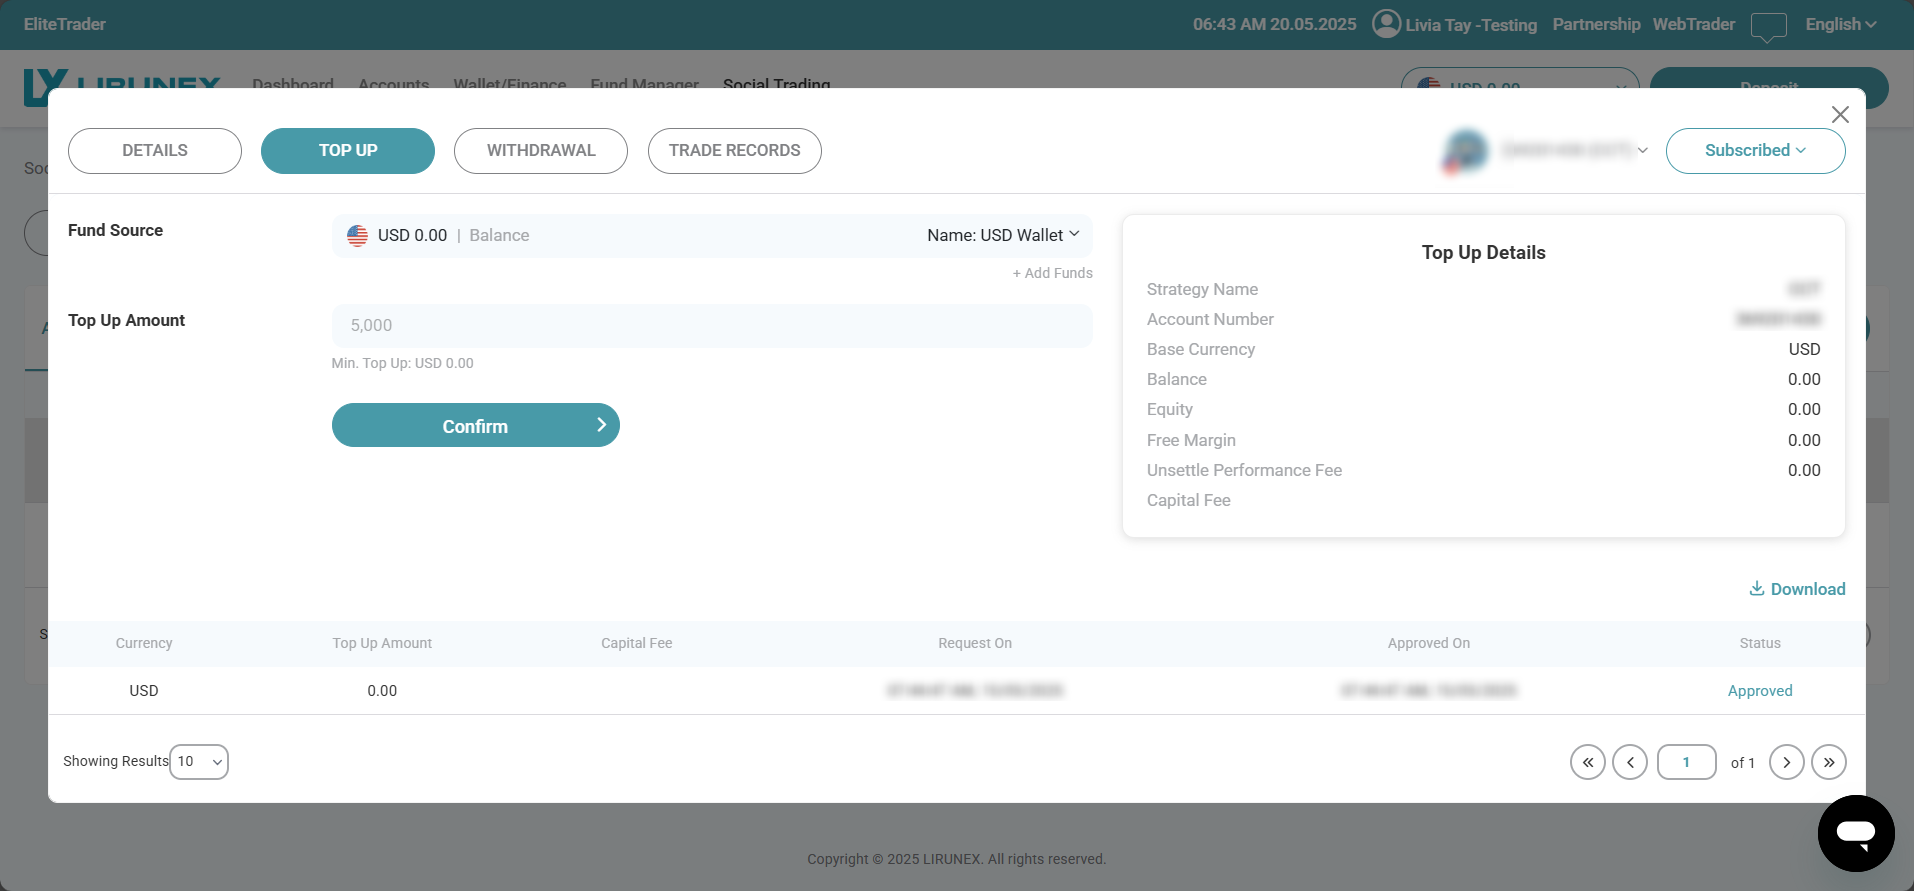1914x891 pixels.
Task: Open the messages icon in header
Action: coord(1768,26)
